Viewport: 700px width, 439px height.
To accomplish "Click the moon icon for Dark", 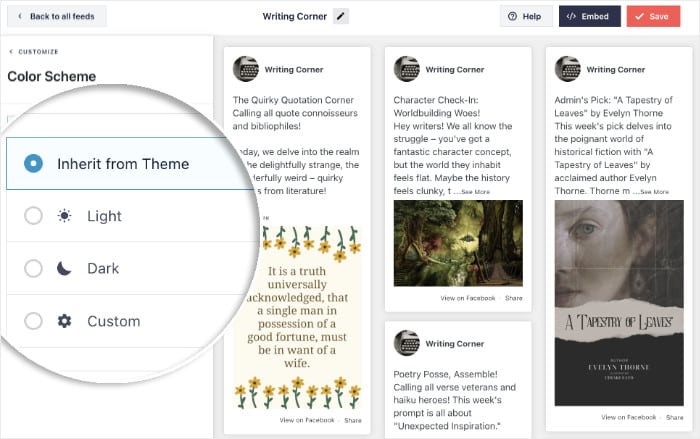I will click(x=64, y=269).
